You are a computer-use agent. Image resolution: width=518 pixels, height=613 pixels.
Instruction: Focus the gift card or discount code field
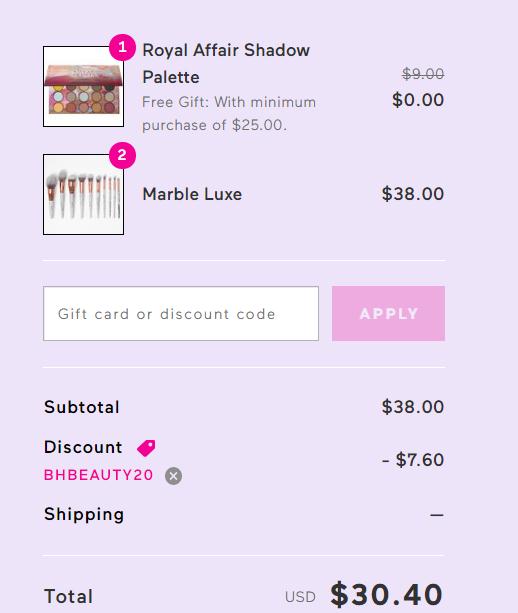[x=181, y=314]
